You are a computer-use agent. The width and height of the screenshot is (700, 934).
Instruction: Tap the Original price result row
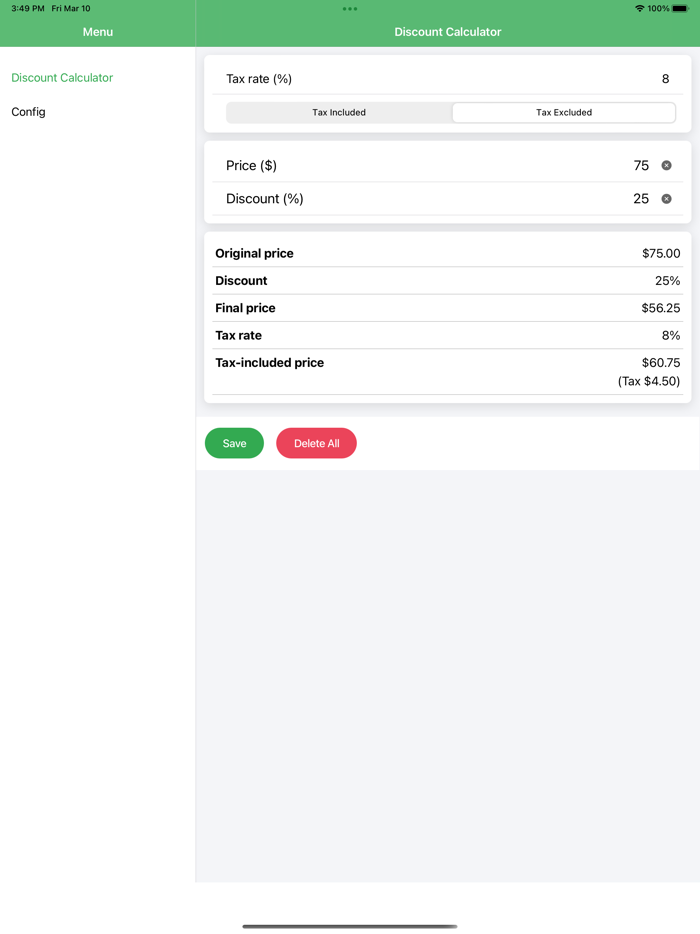pyautogui.click(x=448, y=253)
